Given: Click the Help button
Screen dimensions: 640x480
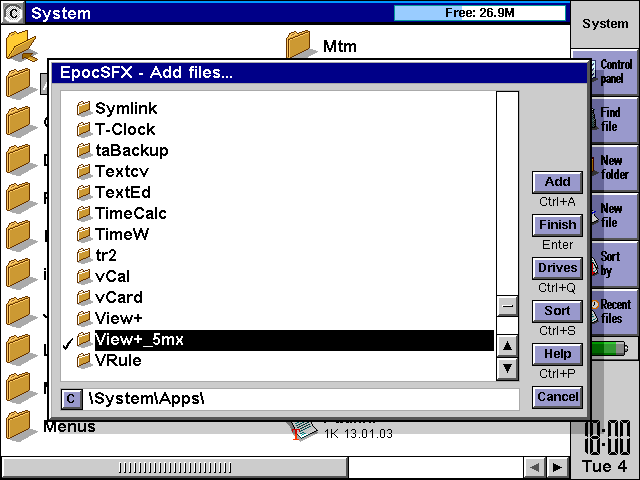Looking at the screenshot, I should 557,354.
